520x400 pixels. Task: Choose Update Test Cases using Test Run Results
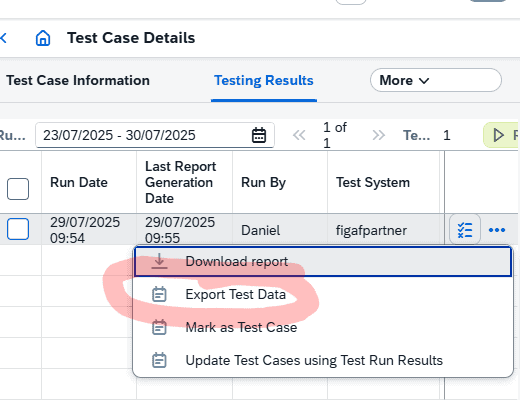(323, 360)
